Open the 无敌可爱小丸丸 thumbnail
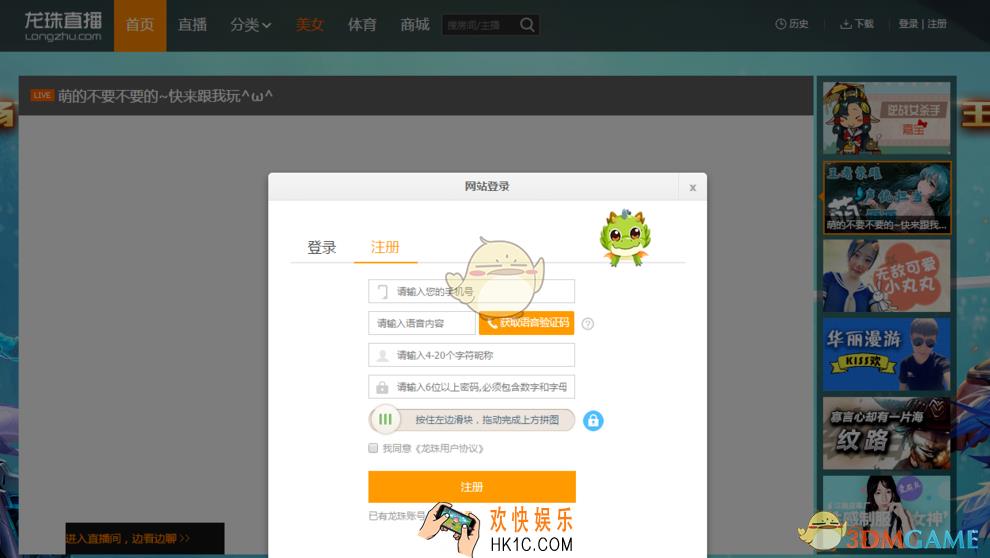The height and width of the screenshot is (558, 990). (886, 276)
